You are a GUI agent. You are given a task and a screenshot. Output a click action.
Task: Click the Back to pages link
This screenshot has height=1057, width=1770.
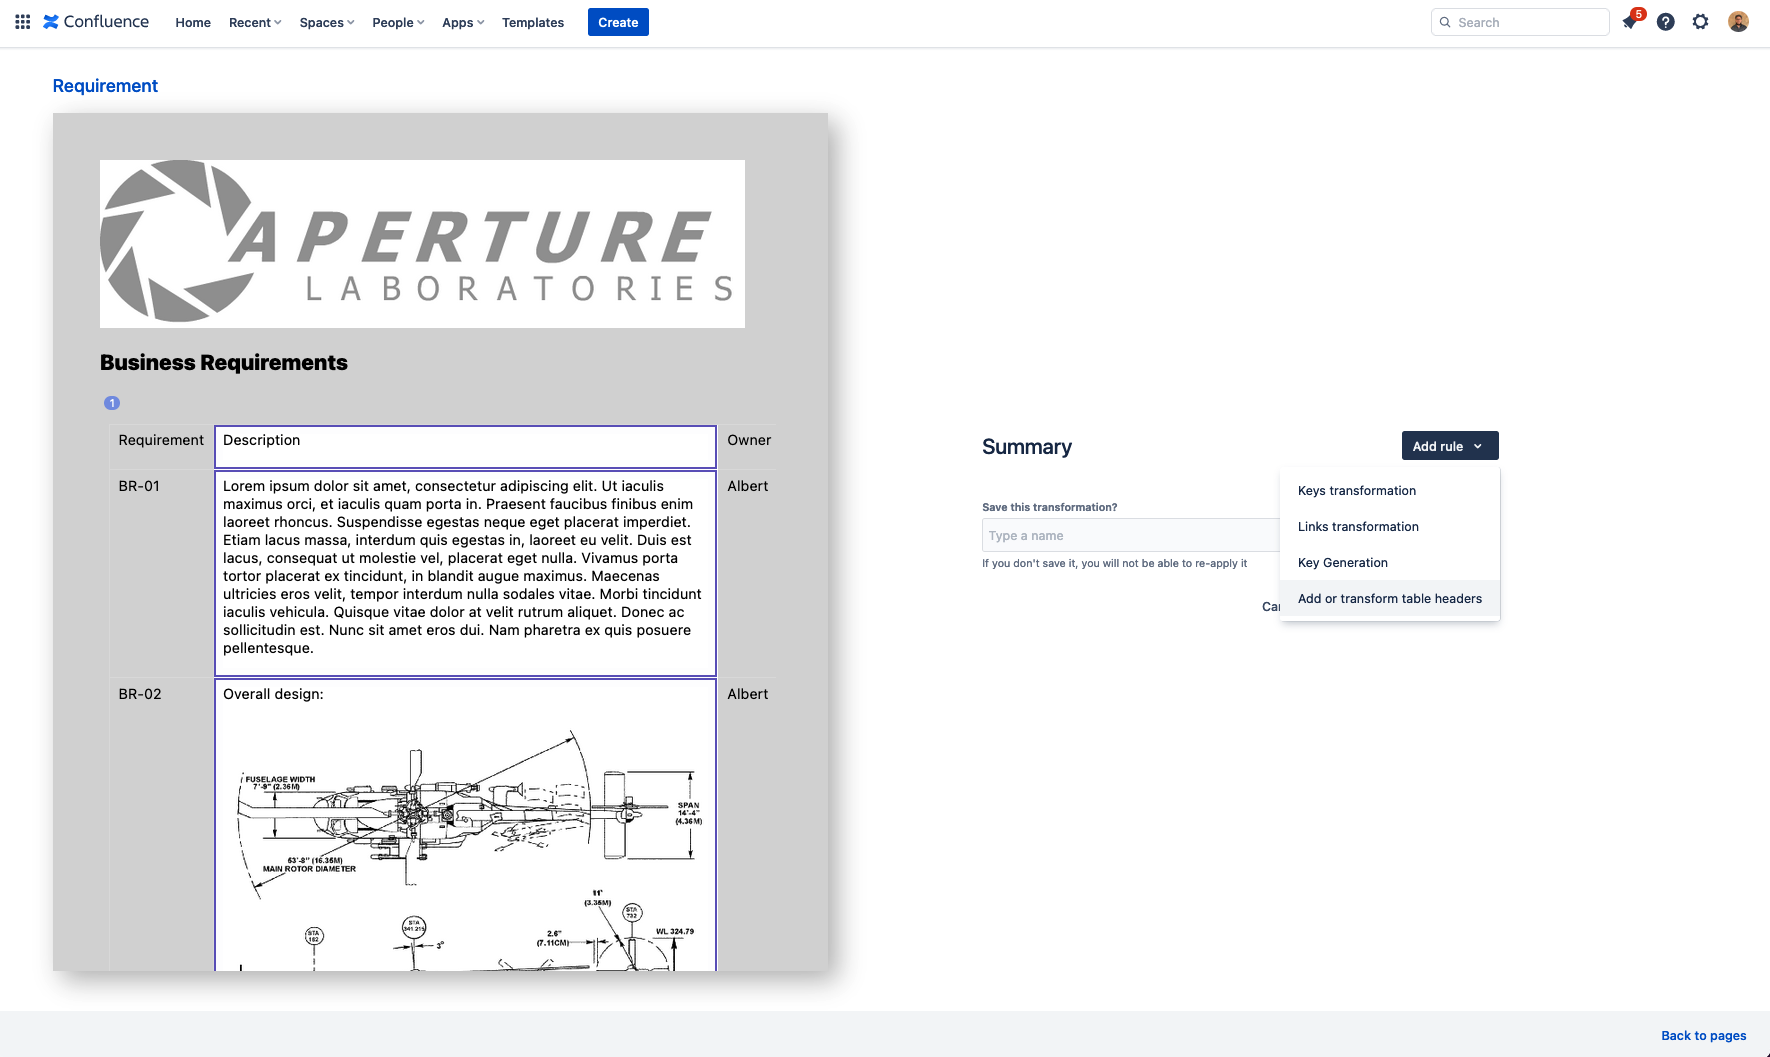coord(1703,1036)
